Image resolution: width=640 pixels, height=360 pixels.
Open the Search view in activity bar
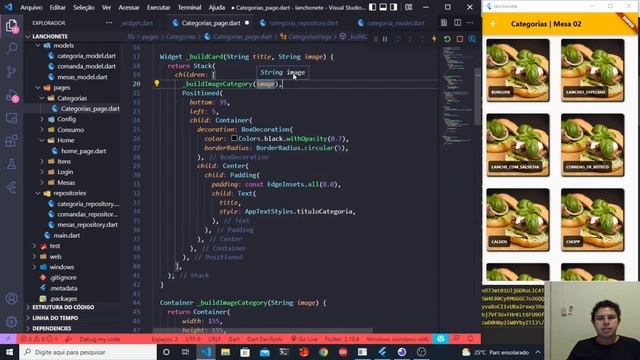(x=11, y=49)
